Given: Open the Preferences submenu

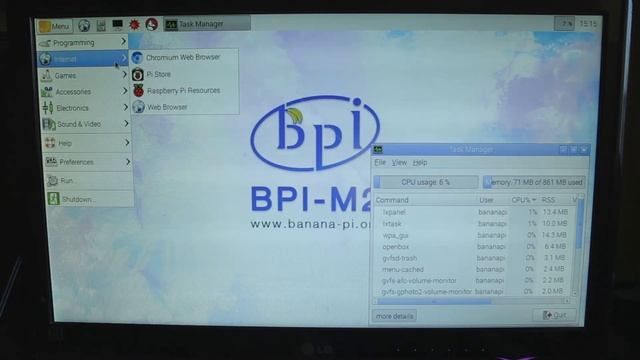Looking at the screenshot, I should click(89, 162).
